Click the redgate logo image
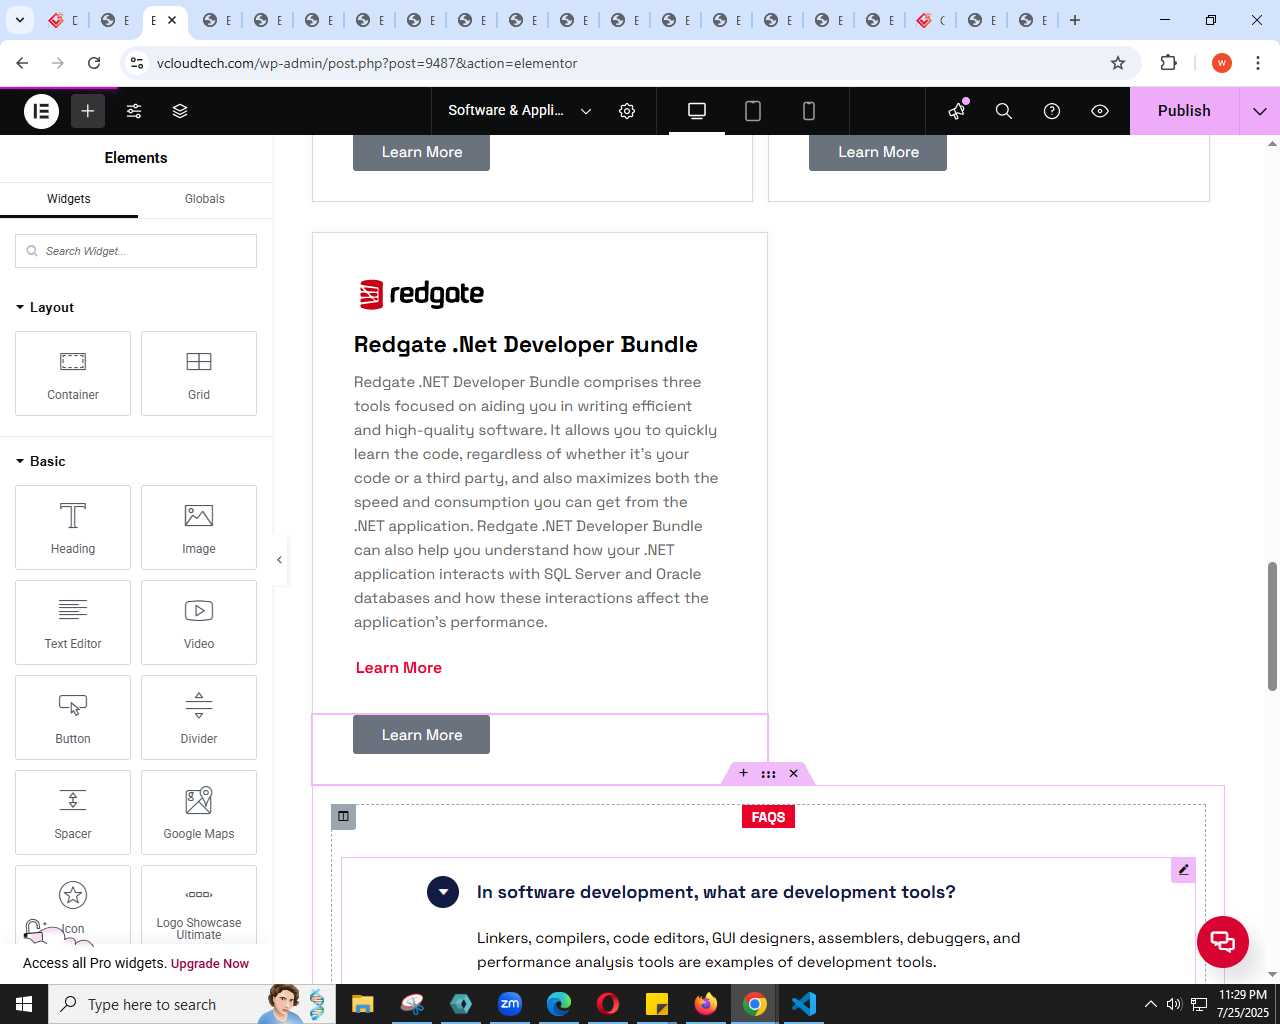 pyautogui.click(x=421, y=294)
